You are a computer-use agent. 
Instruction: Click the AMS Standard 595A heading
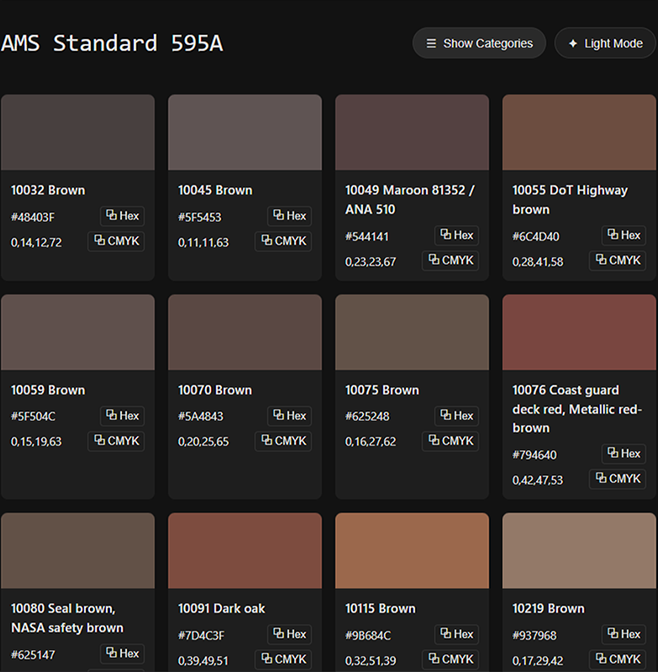pyautogui.click(x=112, y=43)
